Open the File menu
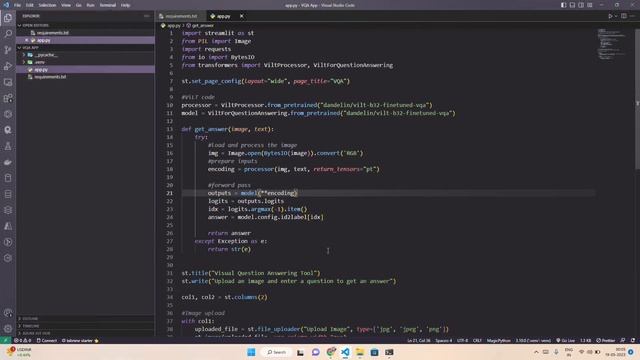The height and width of the screenshot is (360, 640). click(x=17, y=5)
